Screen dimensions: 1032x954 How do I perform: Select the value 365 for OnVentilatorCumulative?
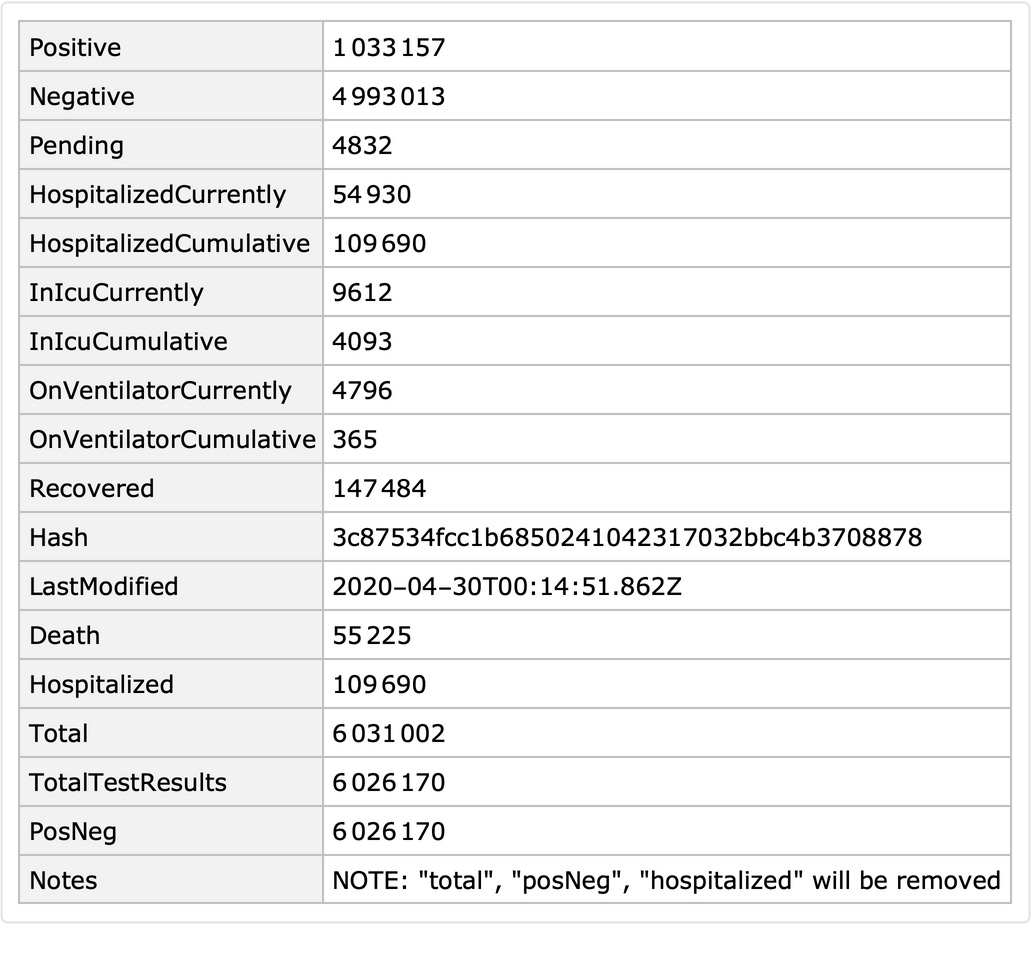pyautogui.click(x=352, y=439)
